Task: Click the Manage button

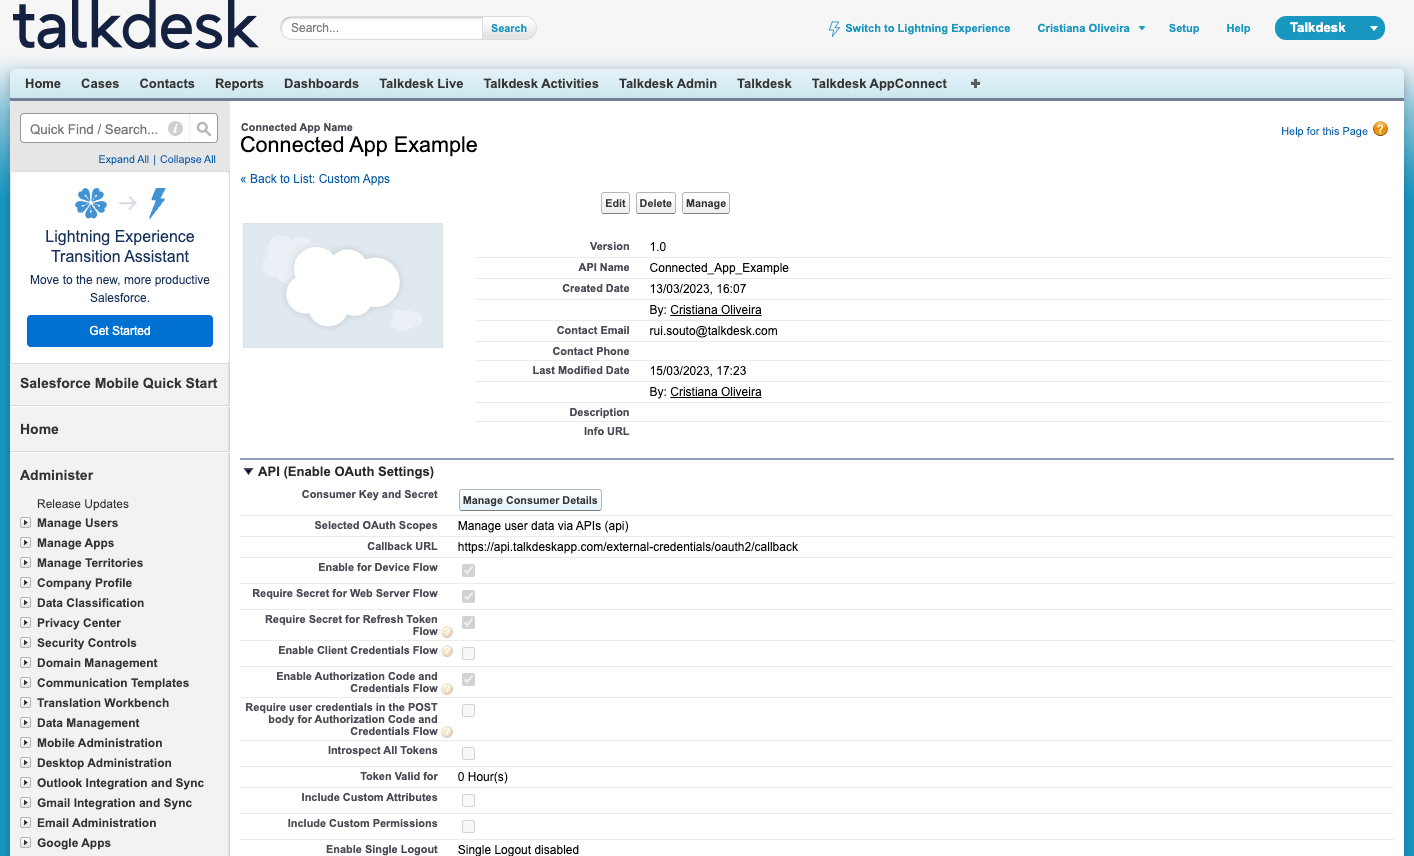Action: [x=706, y=203]
